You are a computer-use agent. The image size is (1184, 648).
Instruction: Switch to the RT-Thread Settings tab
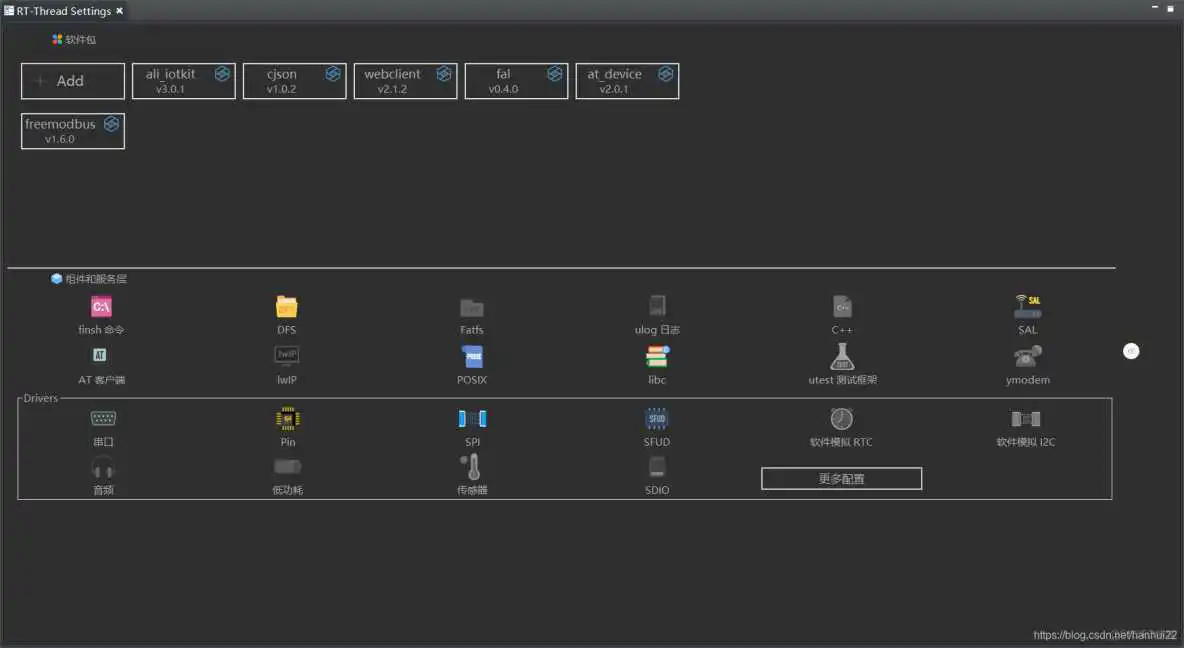60,10
